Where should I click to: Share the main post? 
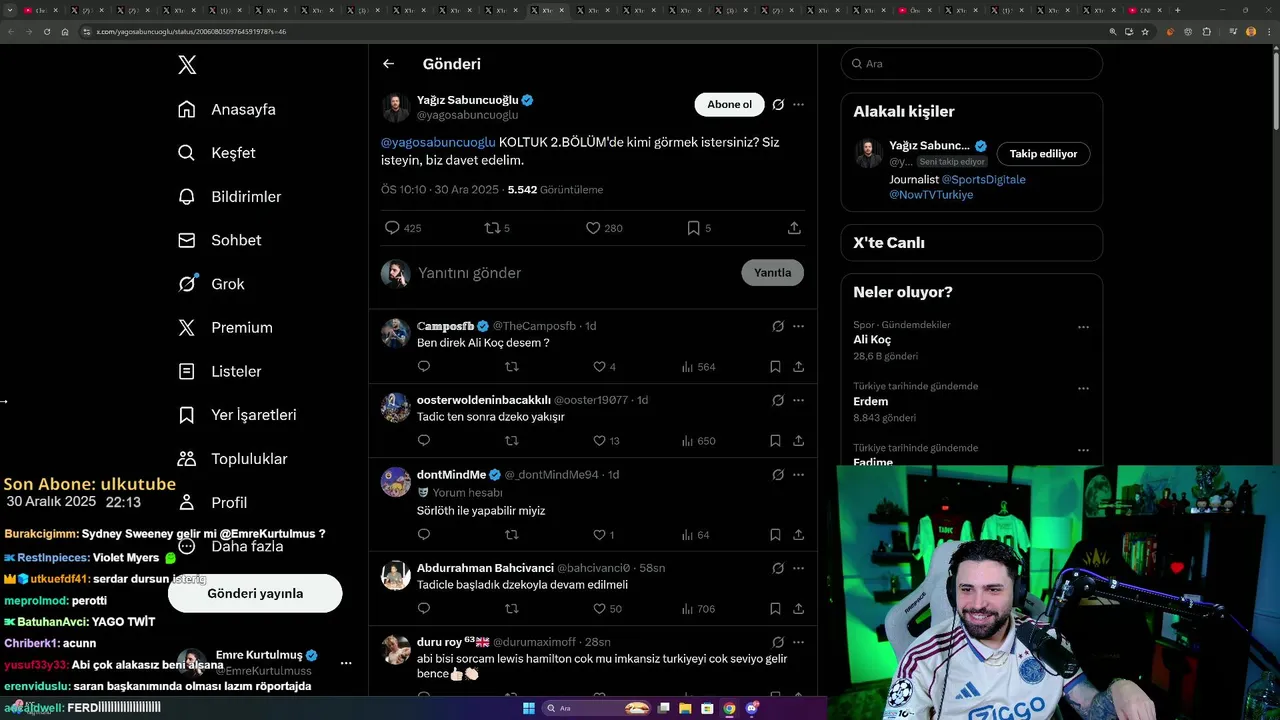coord(794,228)
